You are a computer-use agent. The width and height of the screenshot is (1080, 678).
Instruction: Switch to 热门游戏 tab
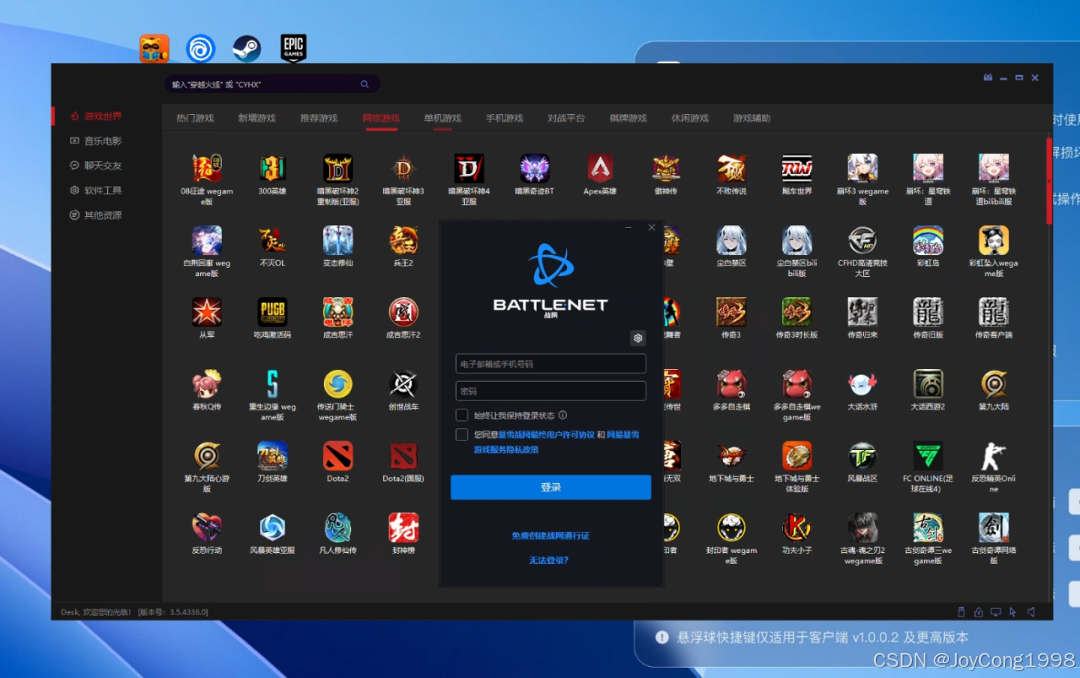coord(195,119)
